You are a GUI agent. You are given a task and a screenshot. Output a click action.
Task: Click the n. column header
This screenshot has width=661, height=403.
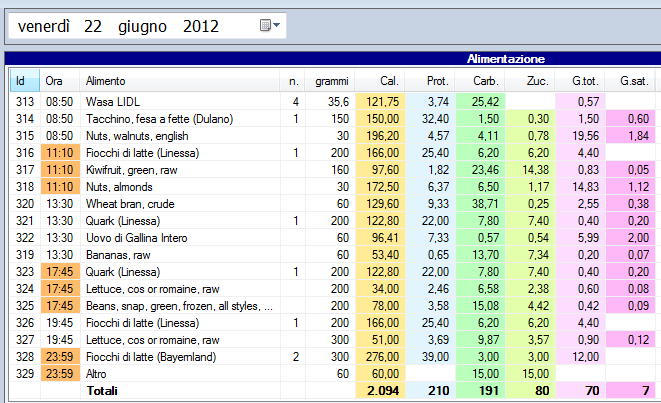[293, 81]
